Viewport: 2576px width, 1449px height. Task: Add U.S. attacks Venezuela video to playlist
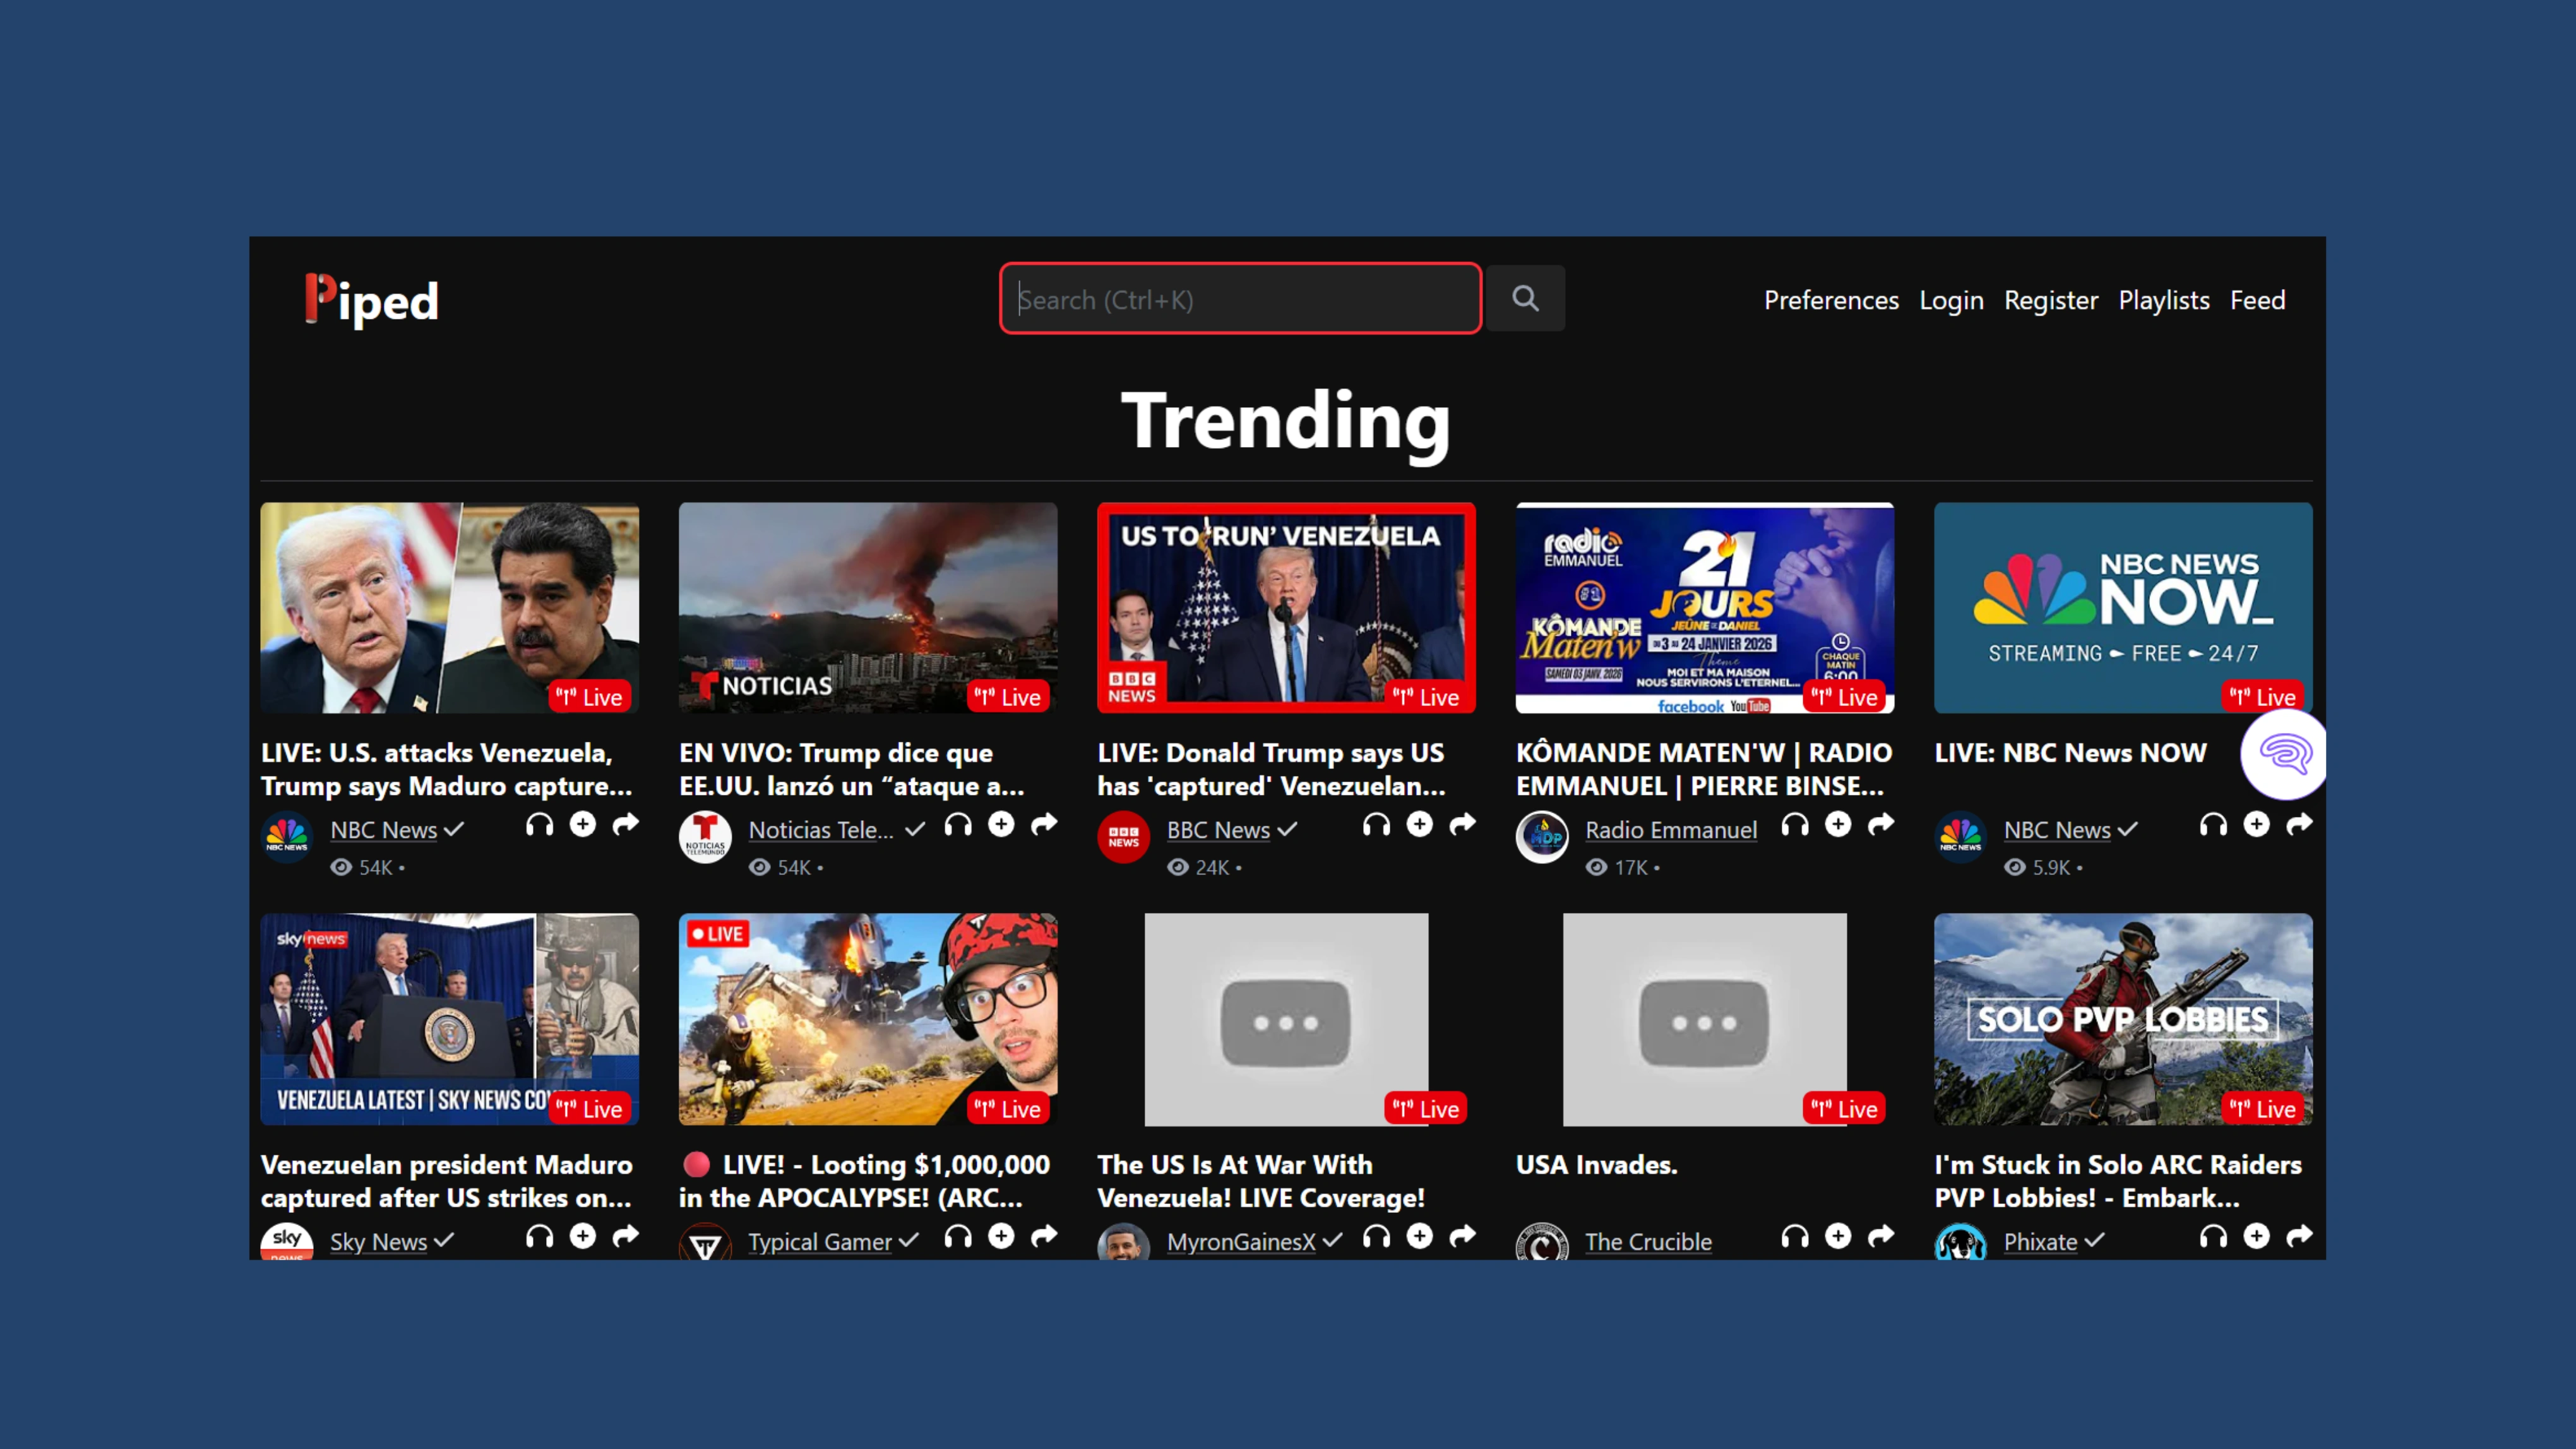[x=583, y=824]
